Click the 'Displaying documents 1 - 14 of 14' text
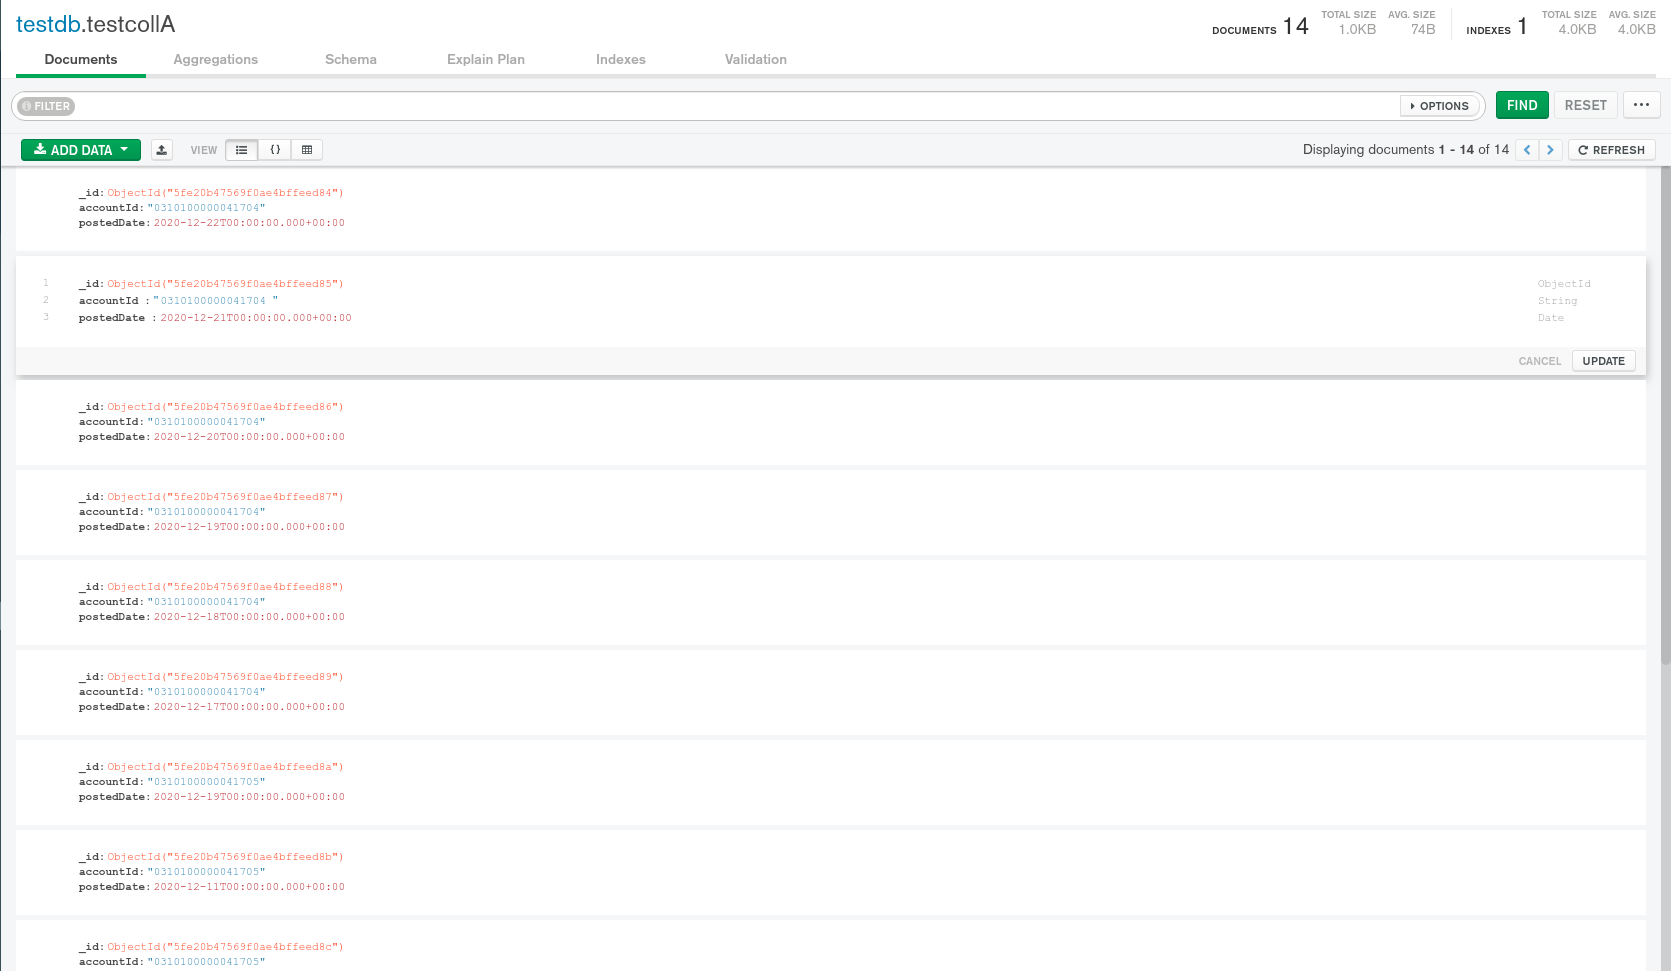Viewport: 1671px width, 971px height. [x=1406, y=150]
